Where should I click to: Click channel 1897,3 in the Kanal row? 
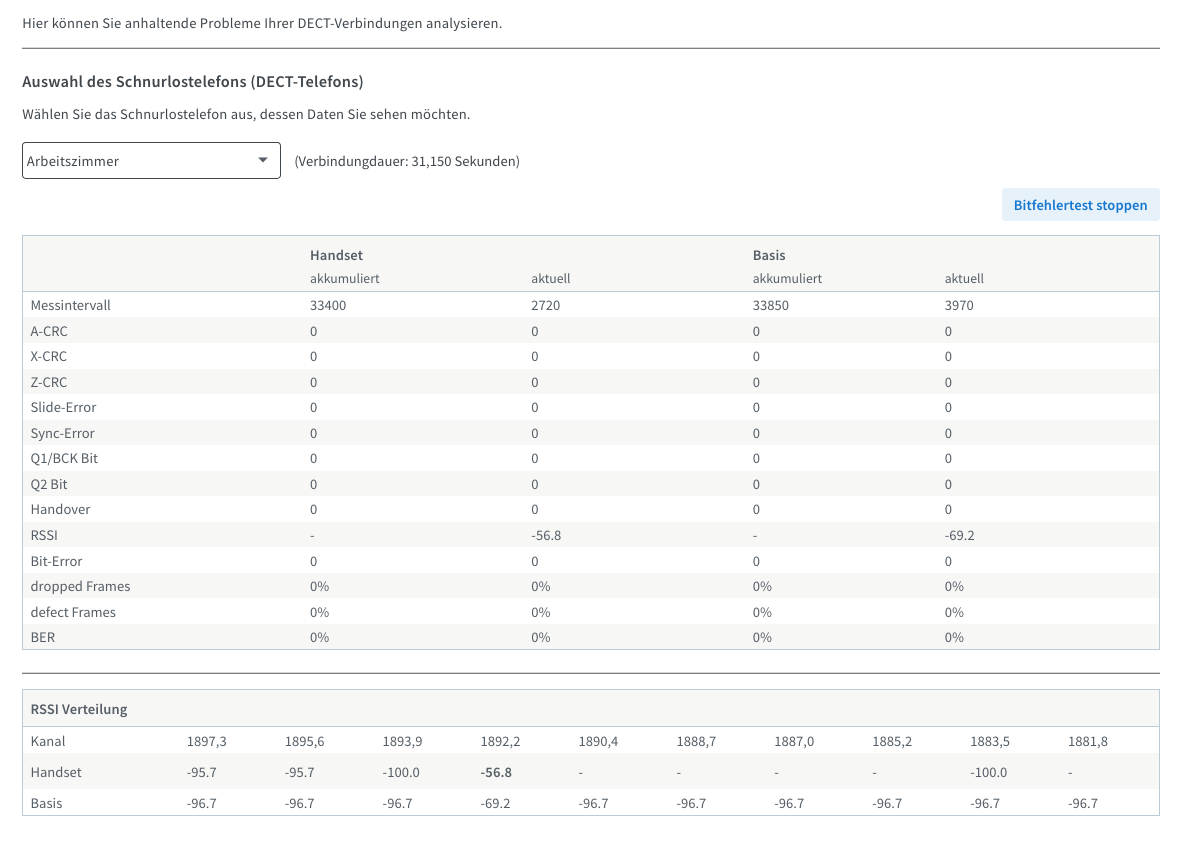coord(206,742)
